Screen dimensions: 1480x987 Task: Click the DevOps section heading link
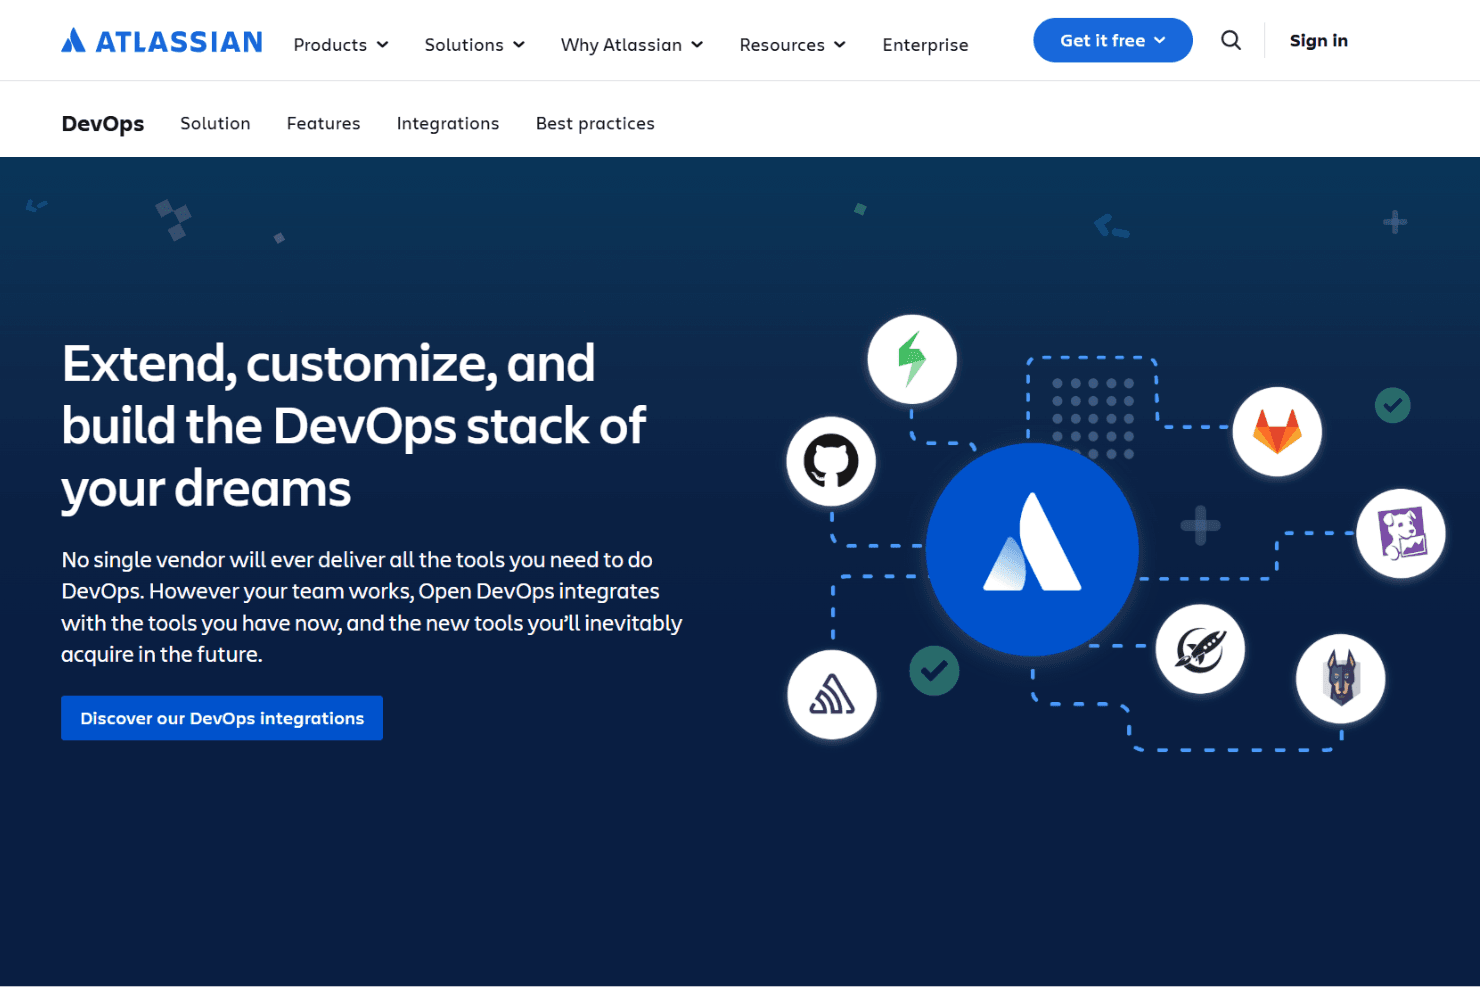click(x=103, y=123)
